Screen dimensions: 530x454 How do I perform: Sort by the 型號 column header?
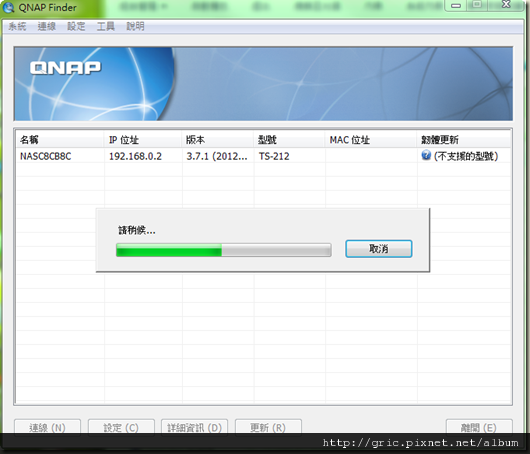(x=289, y=140)
